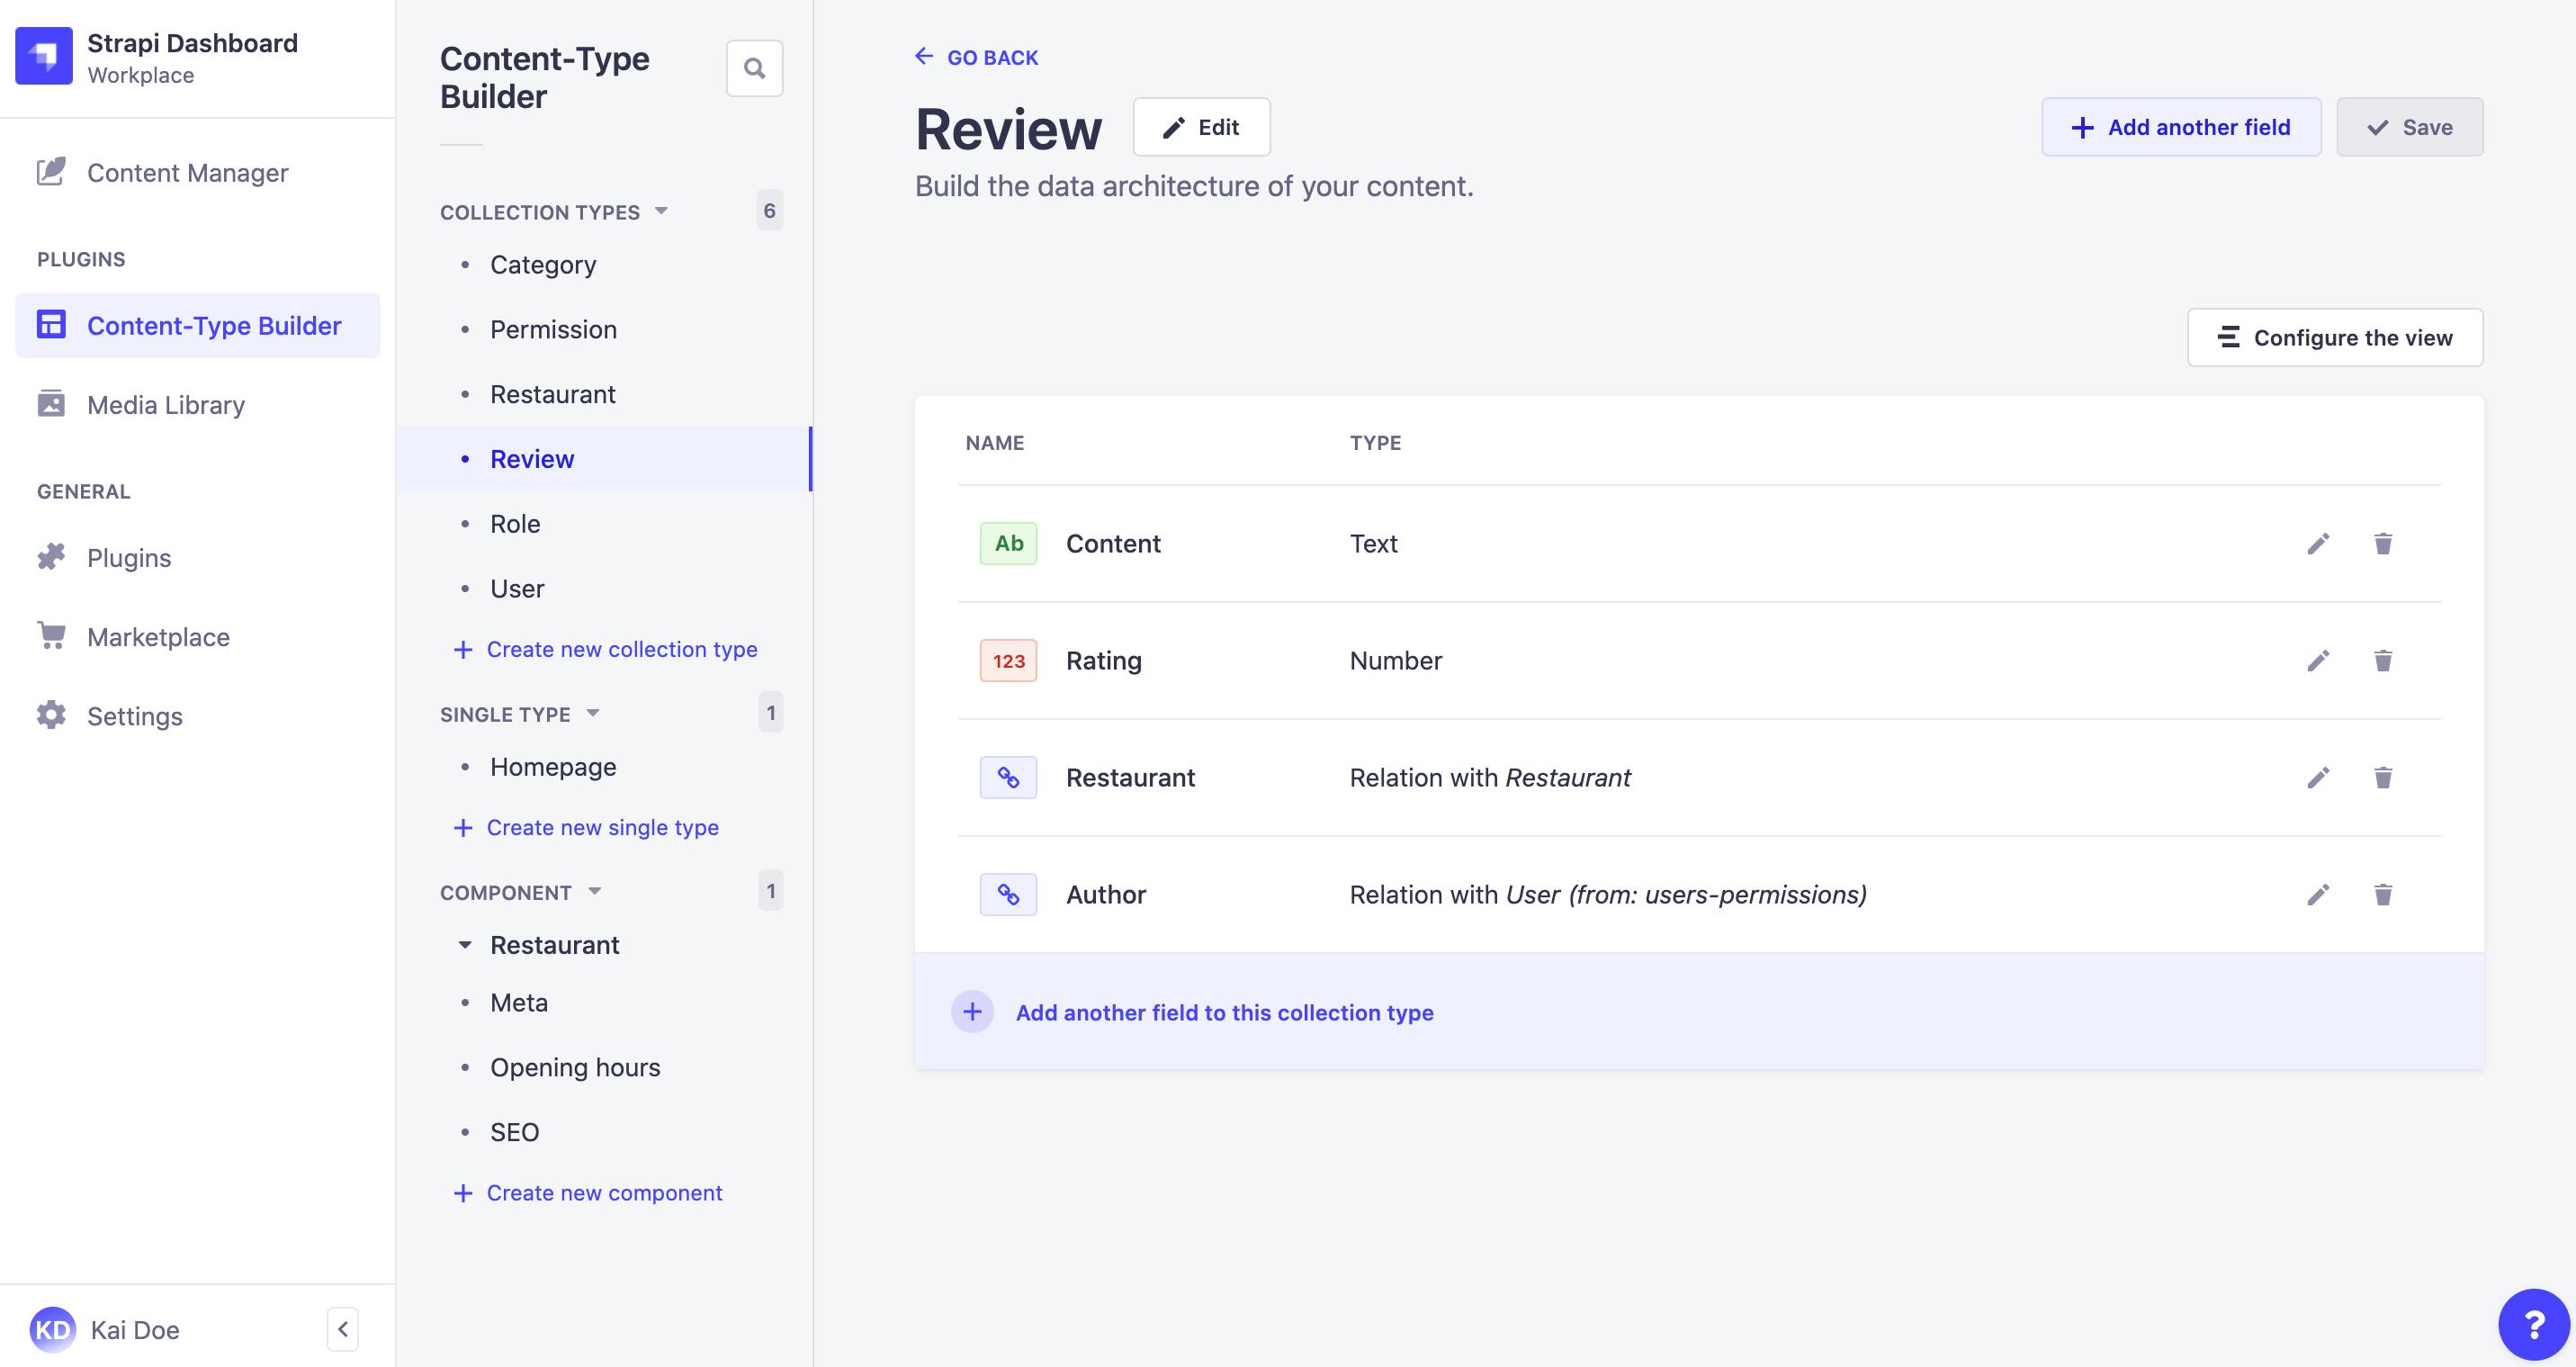Collapse the Restaurant component group
The height and width of the screenshot is (1367, 2576).
(x=464, y=944)
